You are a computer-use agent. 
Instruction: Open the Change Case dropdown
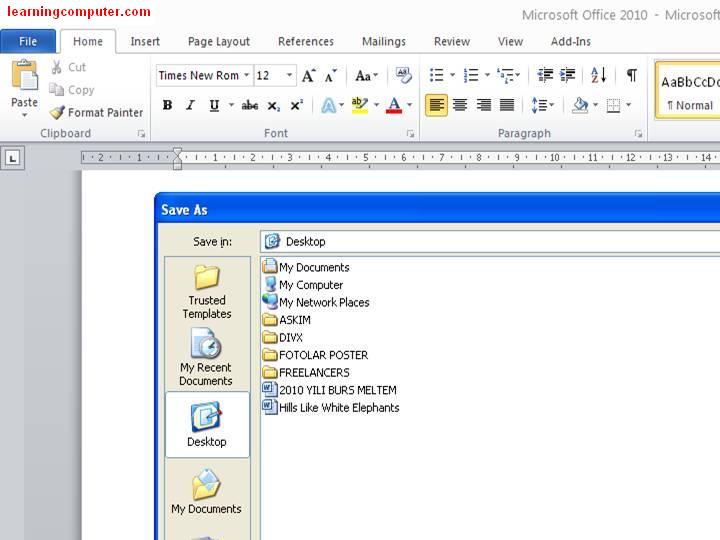[366, 75]
